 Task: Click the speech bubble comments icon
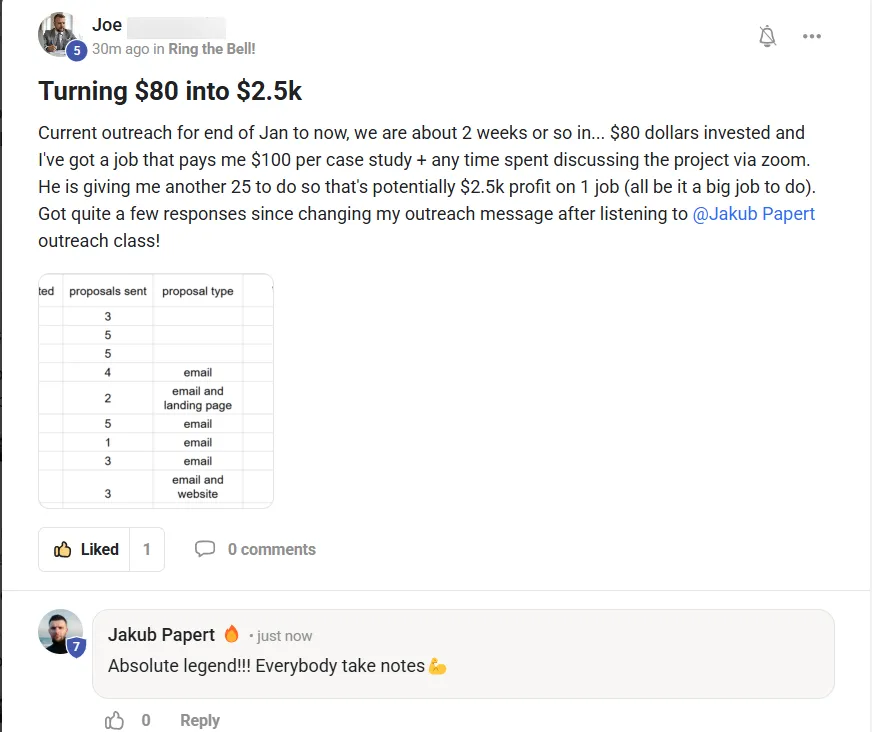tap(205, 549)
